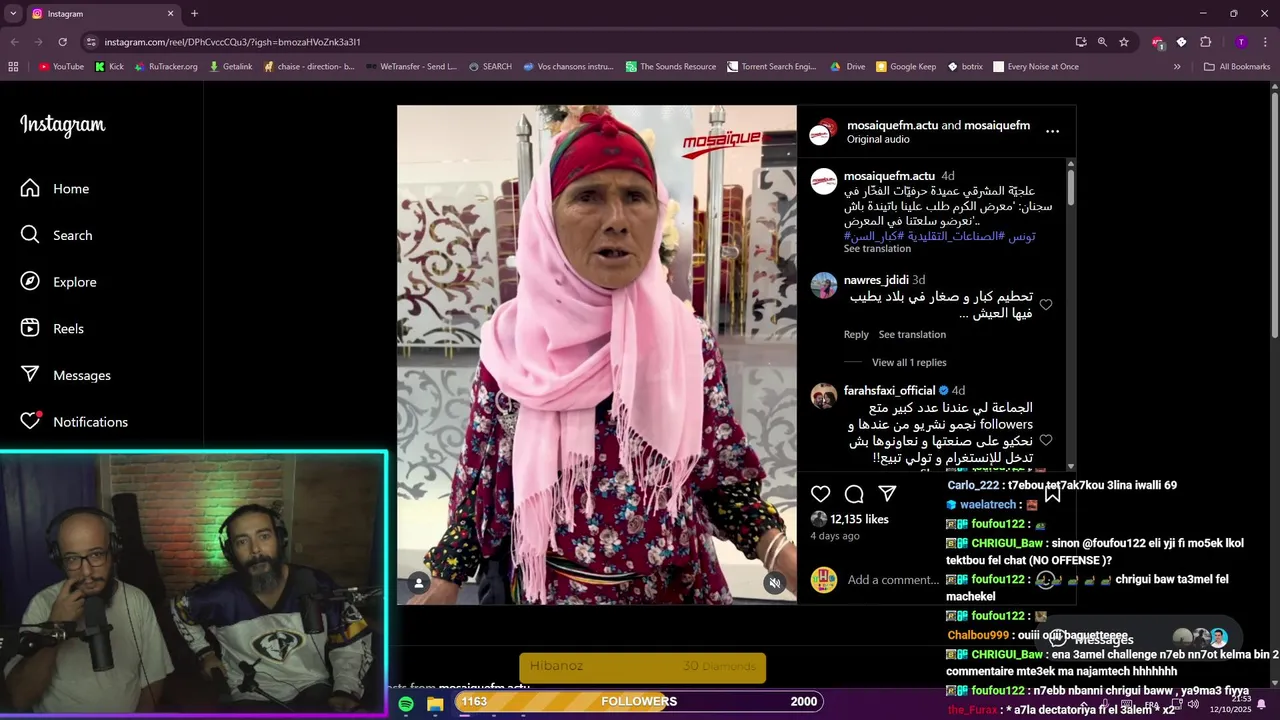Screen dimensions: 1280x720
Task: Open the mosaiquefm collaborator link
Action: pos(997,125)
